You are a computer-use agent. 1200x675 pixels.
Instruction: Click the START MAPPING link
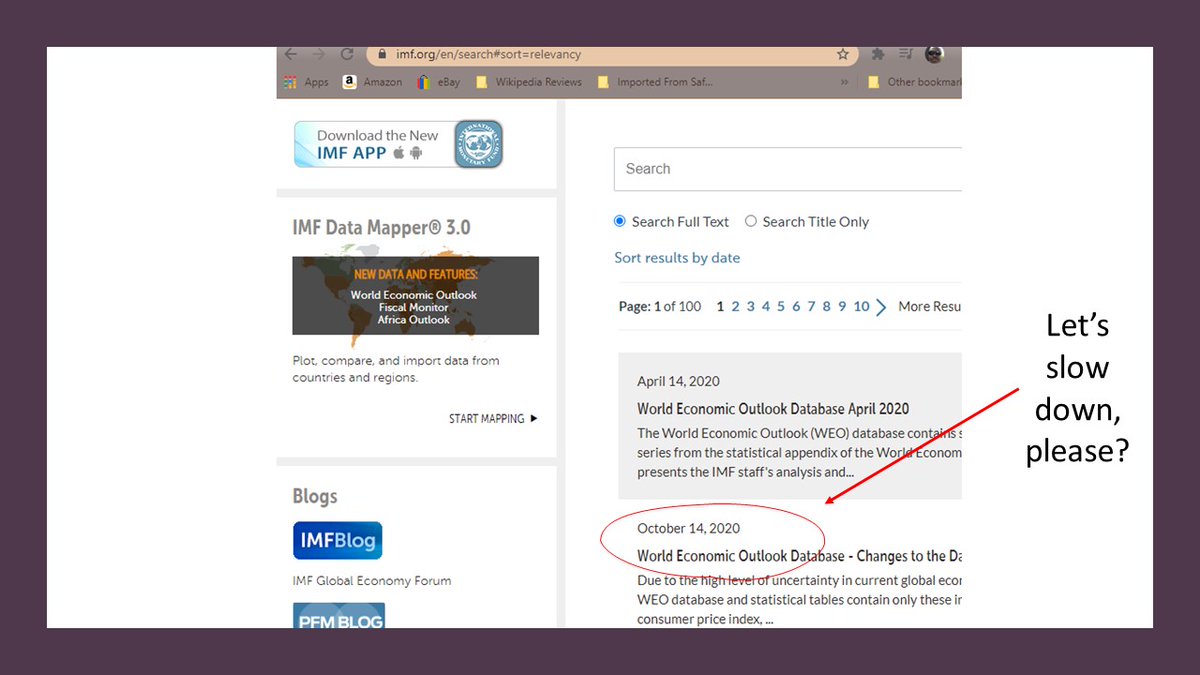[493, 418]
